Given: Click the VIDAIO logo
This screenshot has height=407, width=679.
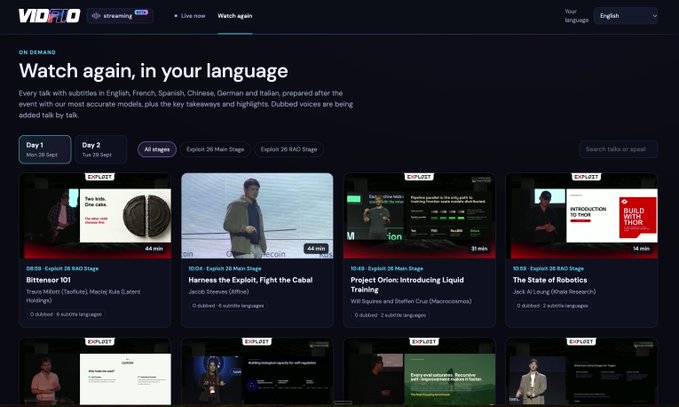Looking at the screenshot, I should coord(49,16).
